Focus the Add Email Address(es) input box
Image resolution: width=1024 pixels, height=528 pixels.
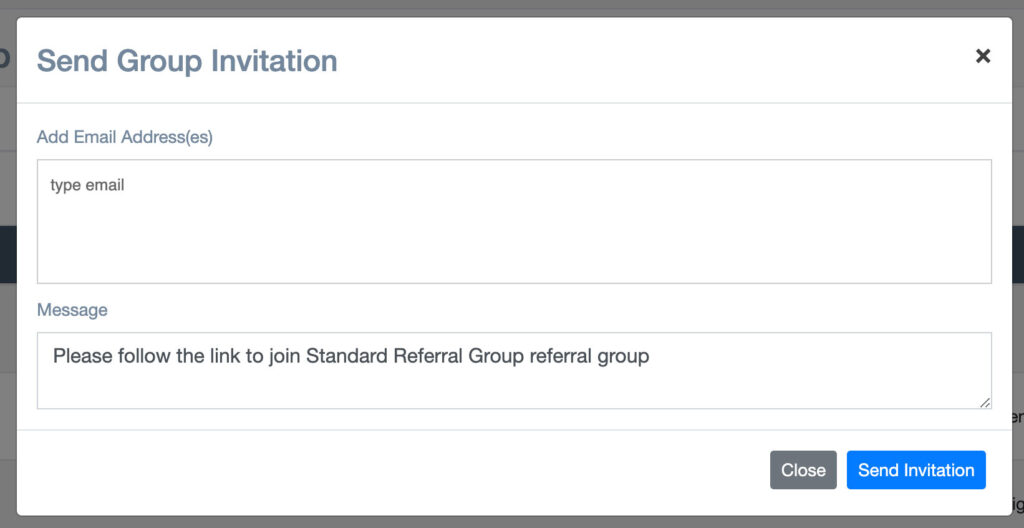(x=514, y=222)
